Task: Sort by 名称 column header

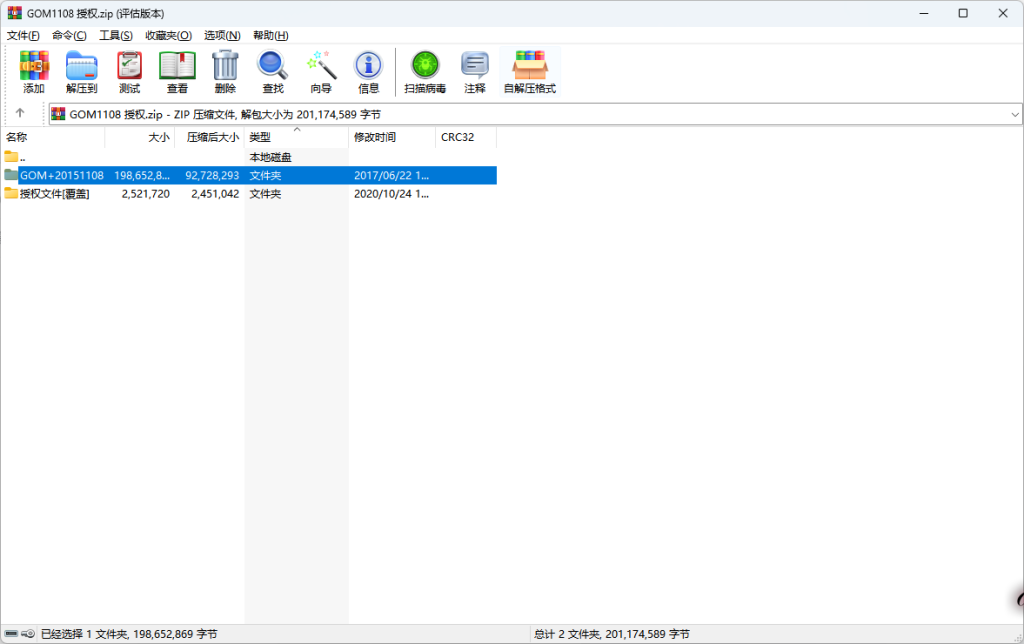Action: coord(52,137)
